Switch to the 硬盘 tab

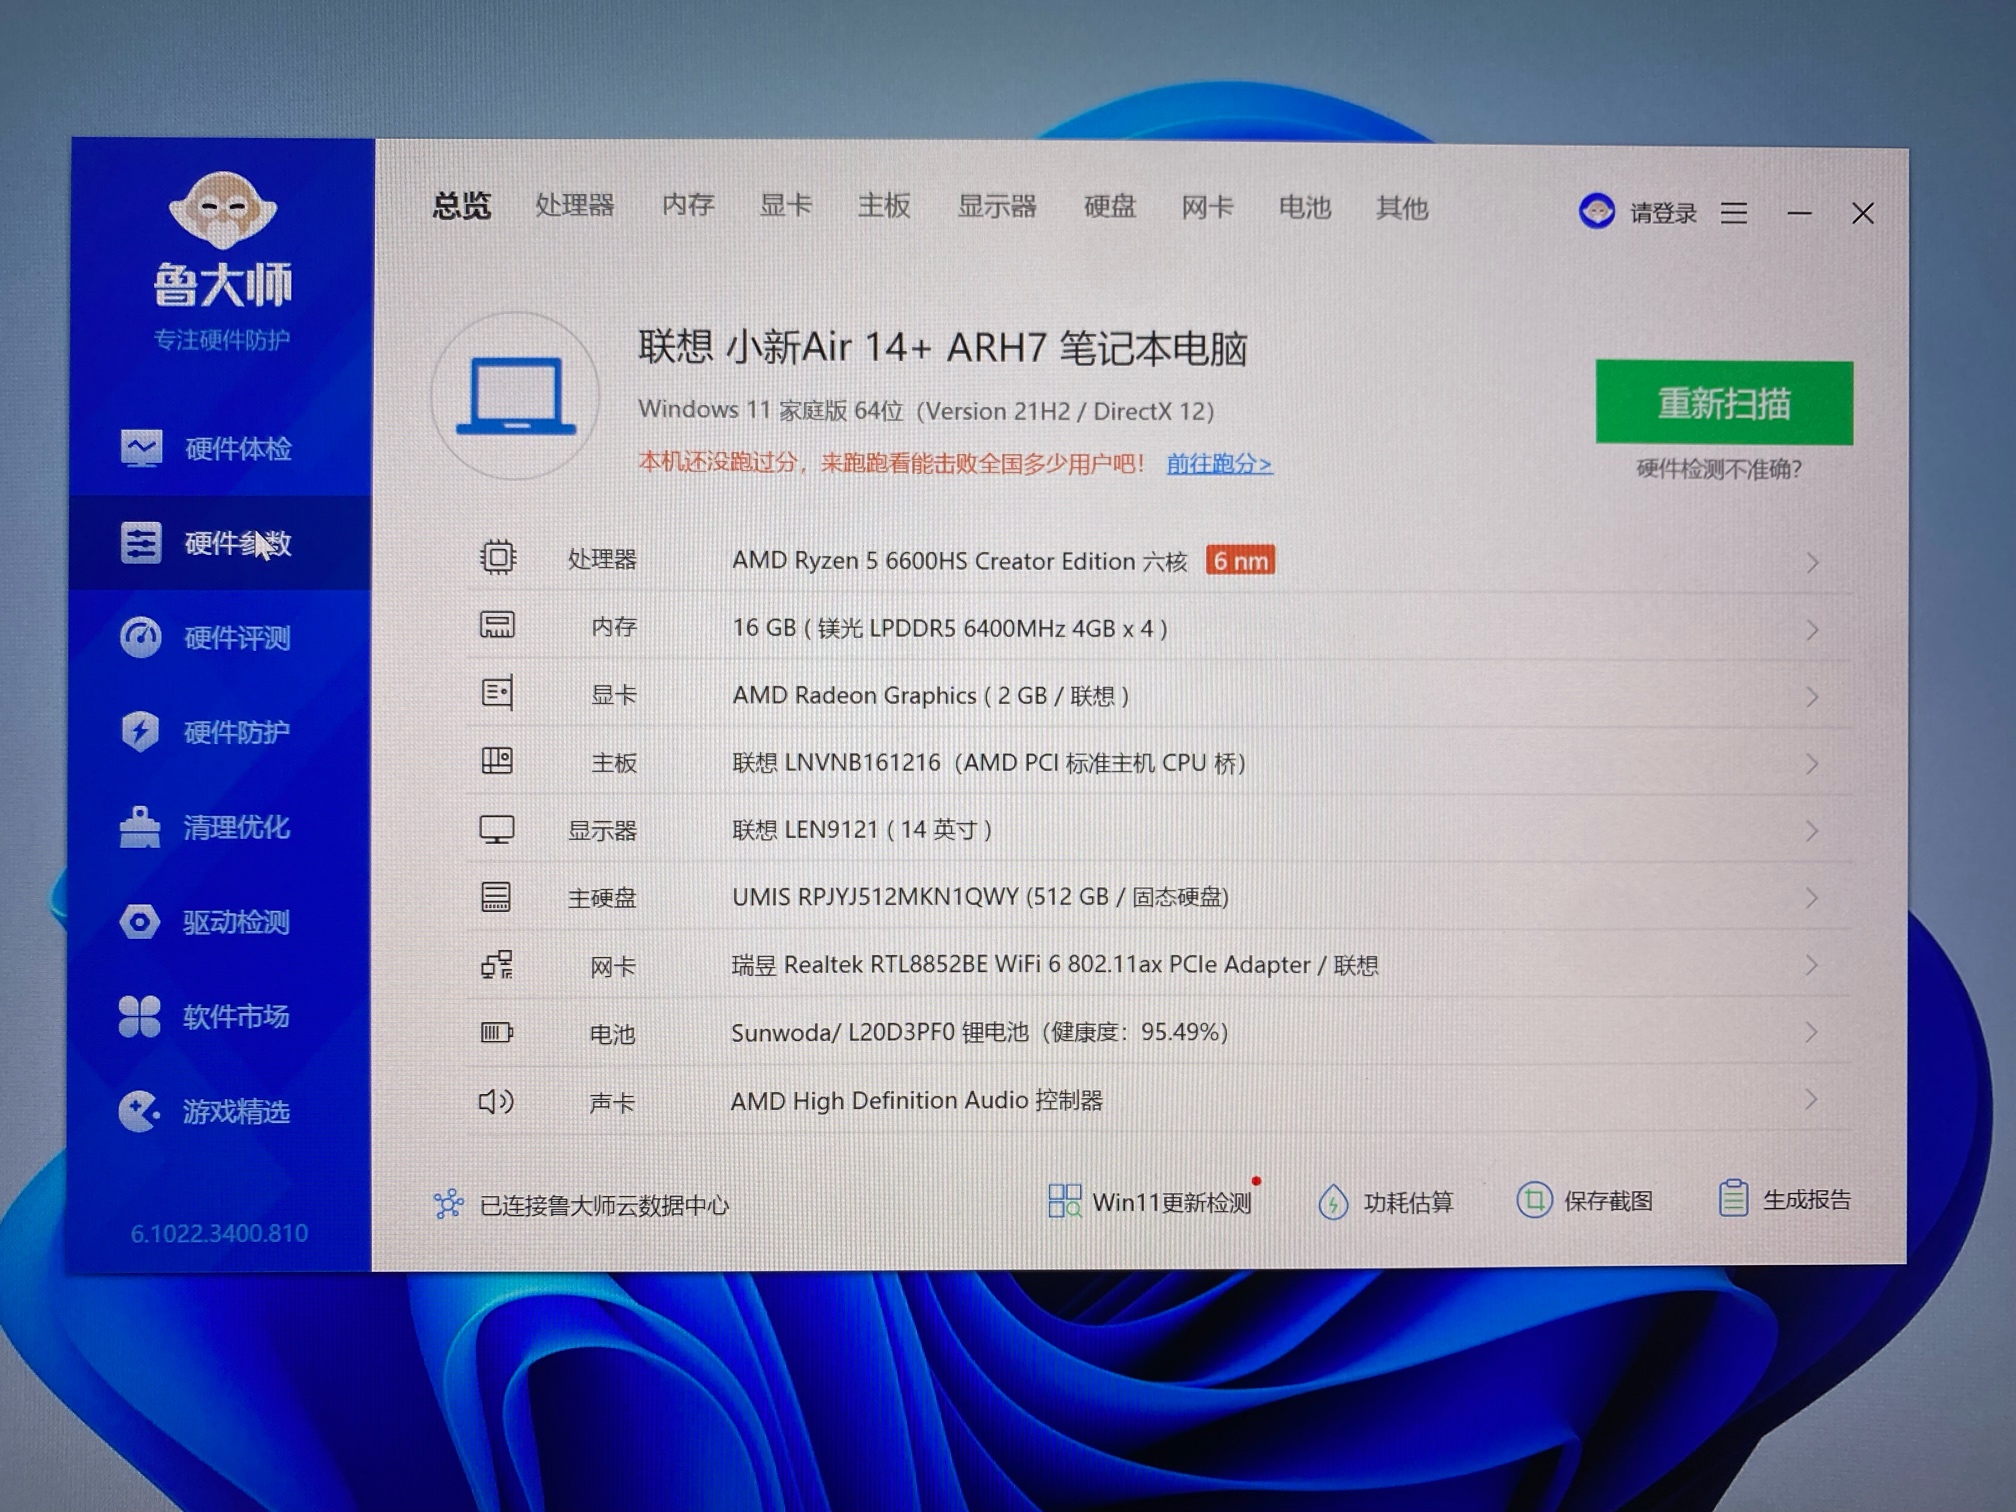coord(1110,207)
